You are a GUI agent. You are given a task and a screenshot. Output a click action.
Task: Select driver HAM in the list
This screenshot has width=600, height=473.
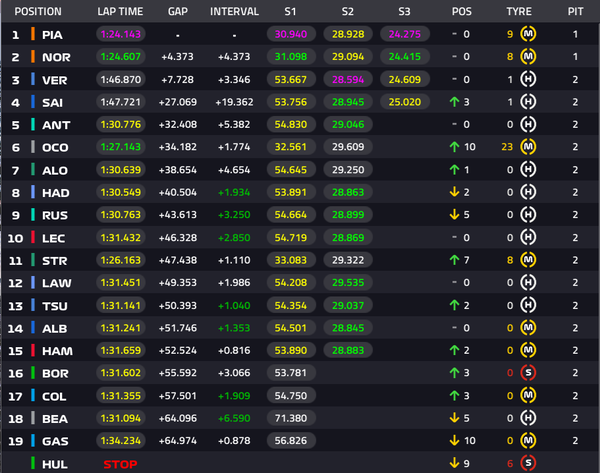point(57,351)
